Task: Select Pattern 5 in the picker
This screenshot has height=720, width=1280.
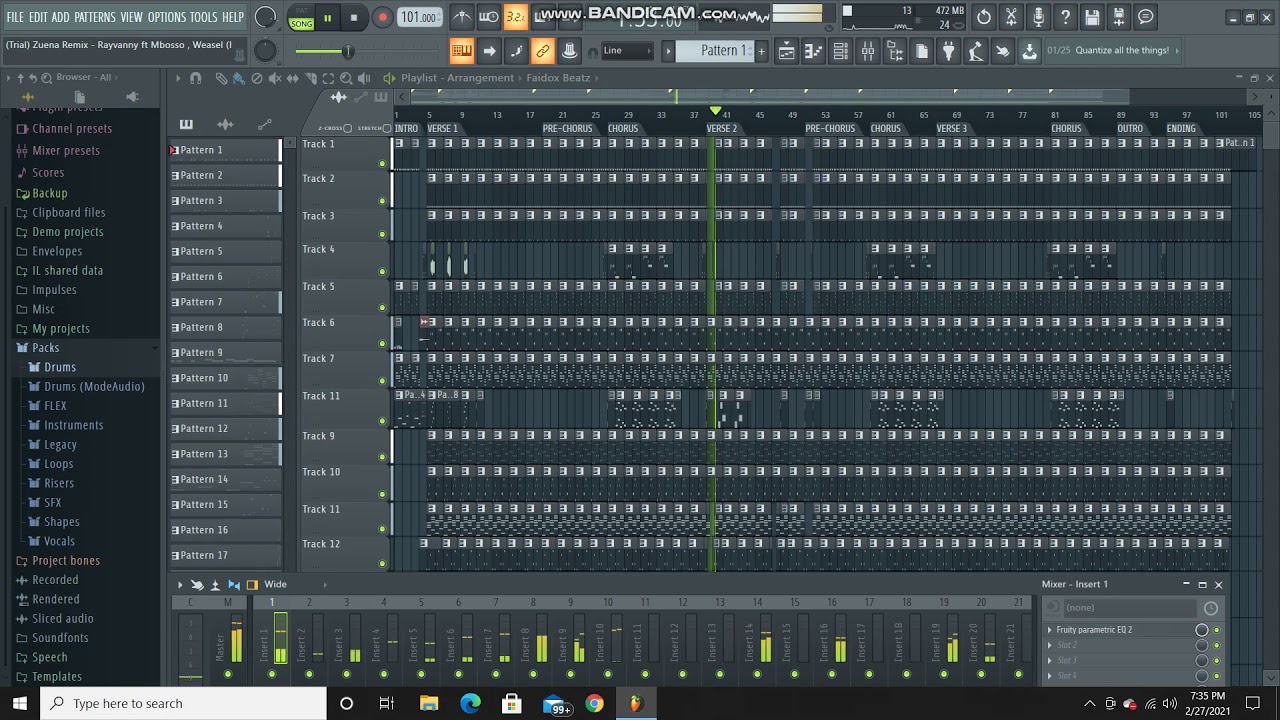Action: point(225,251)
